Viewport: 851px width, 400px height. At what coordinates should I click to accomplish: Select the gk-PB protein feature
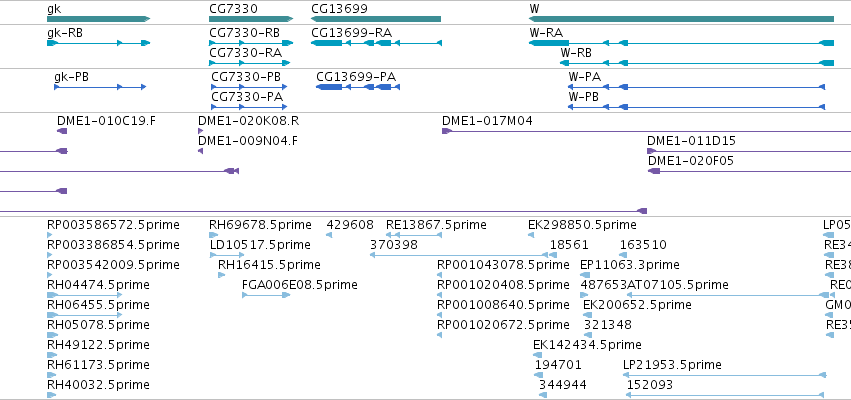point(100,87)
